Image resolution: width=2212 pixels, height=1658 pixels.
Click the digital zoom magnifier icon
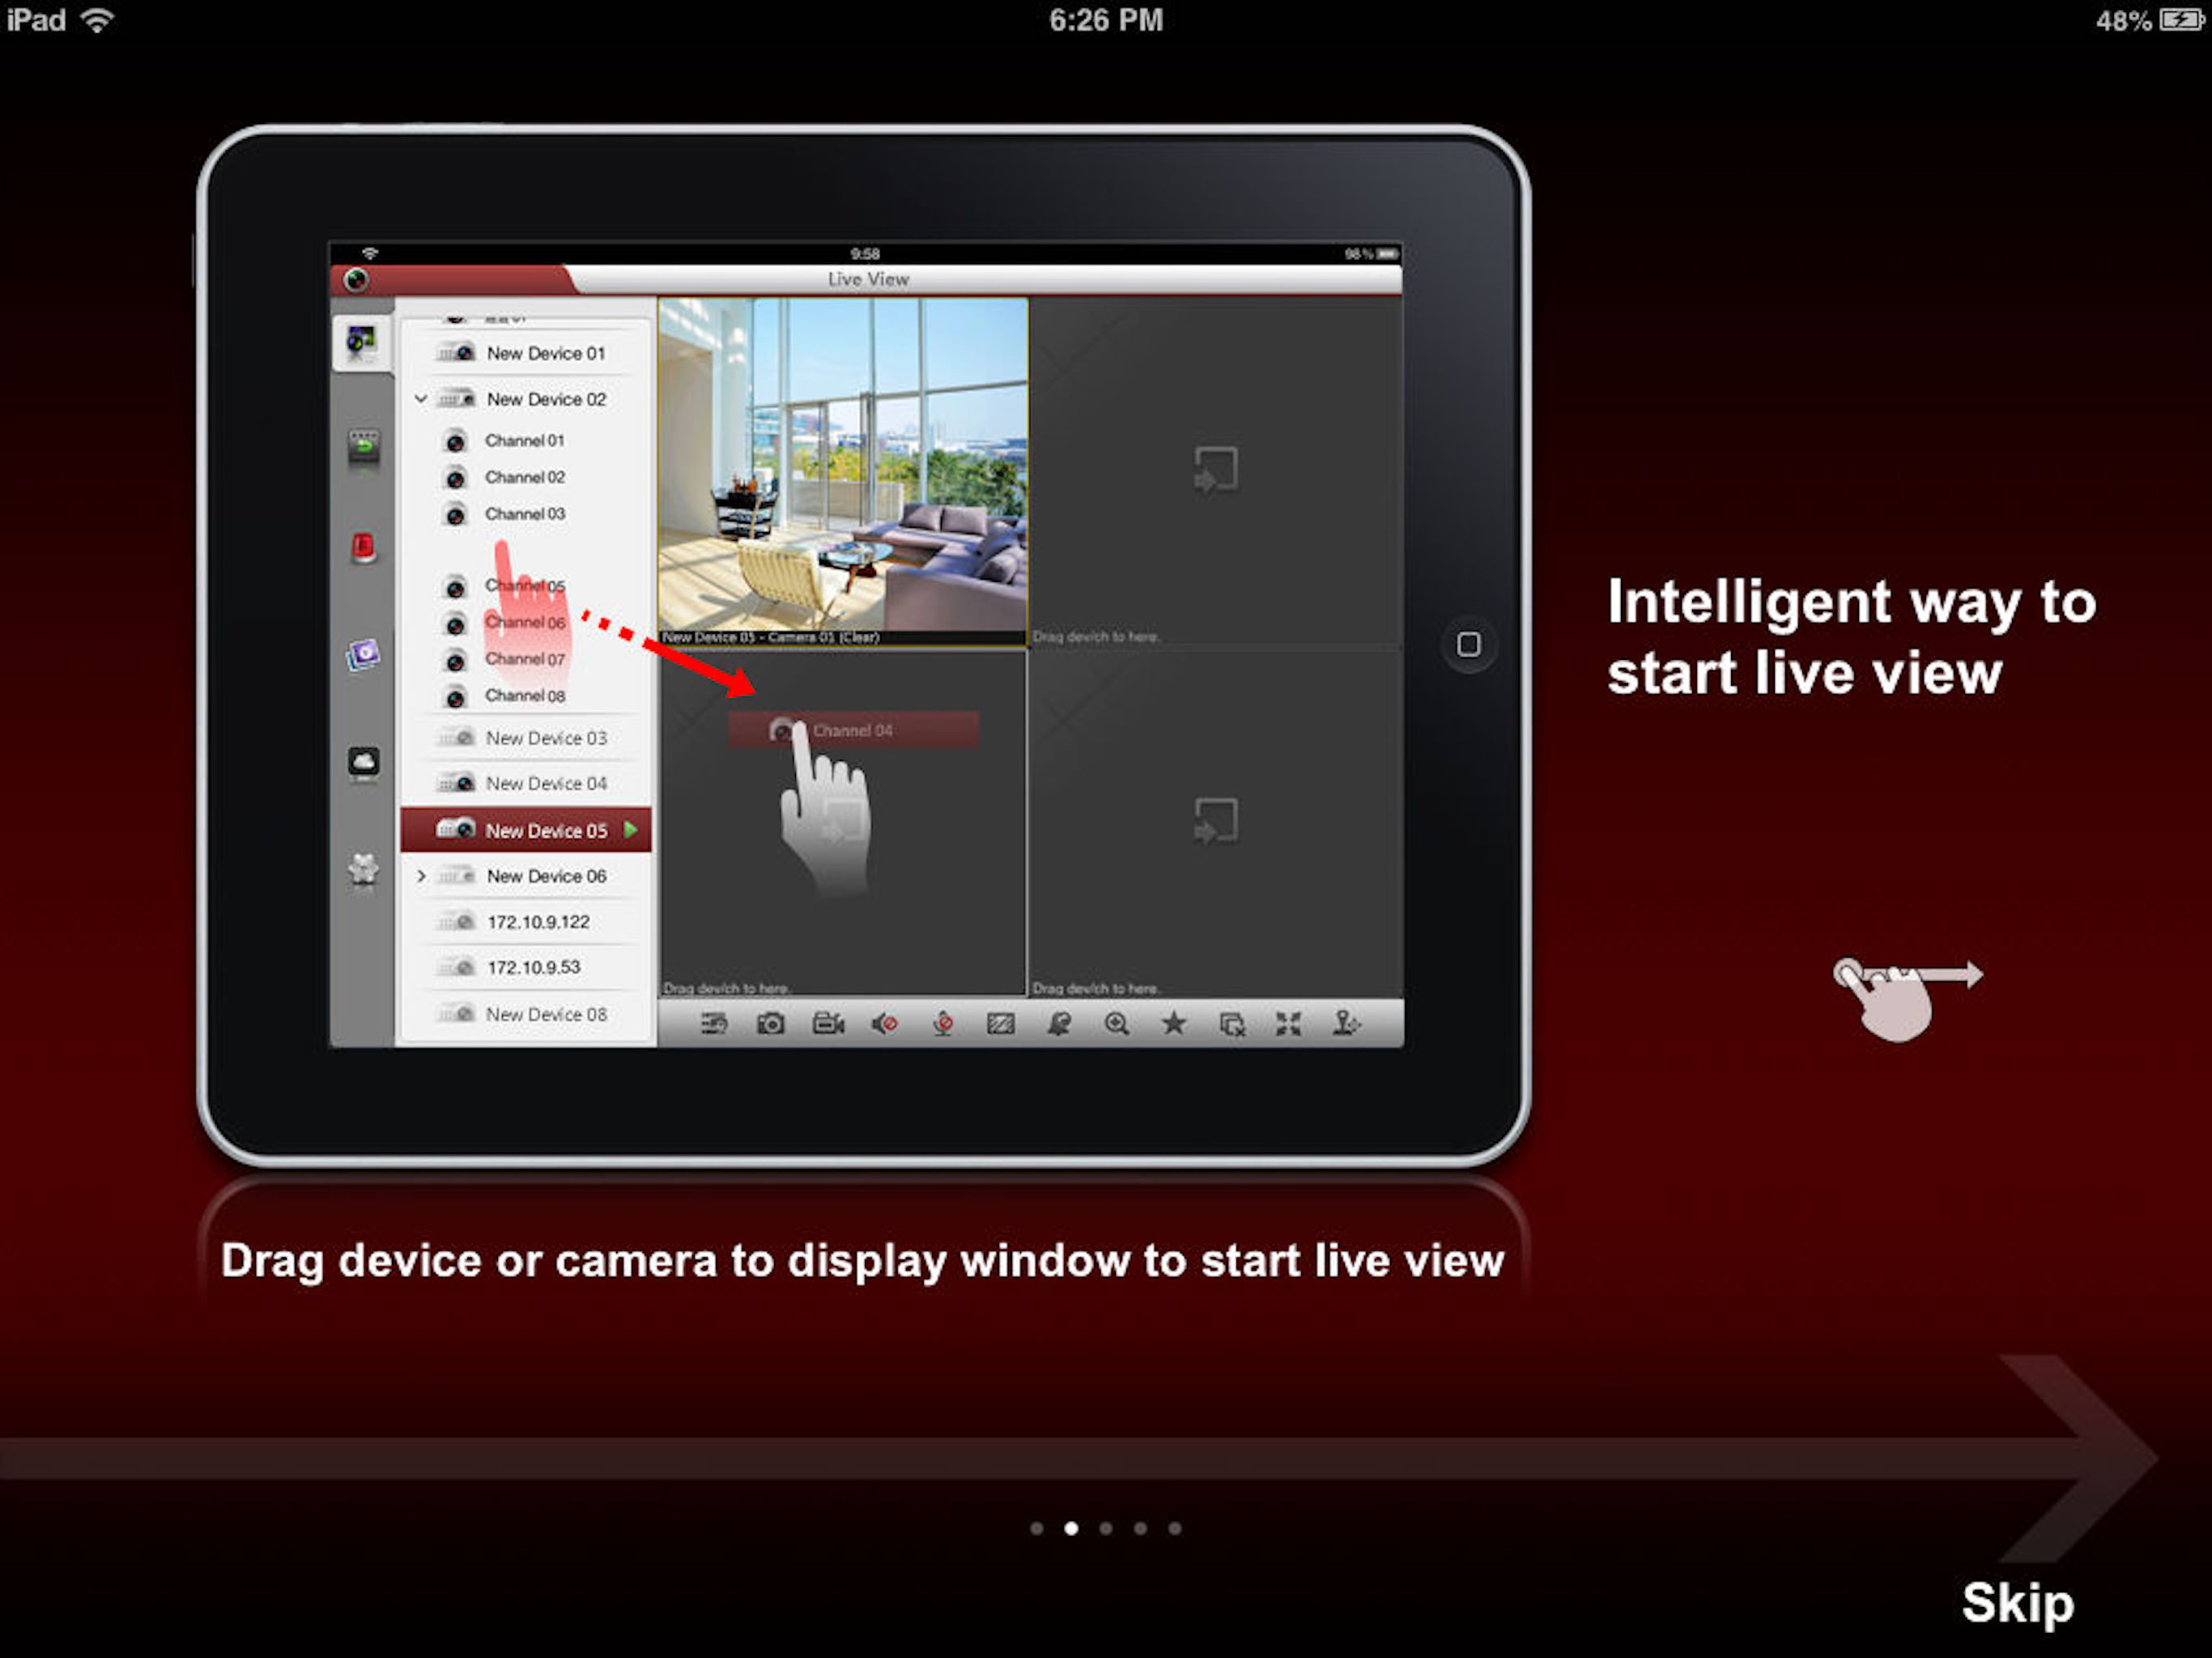[1116, 1023]
